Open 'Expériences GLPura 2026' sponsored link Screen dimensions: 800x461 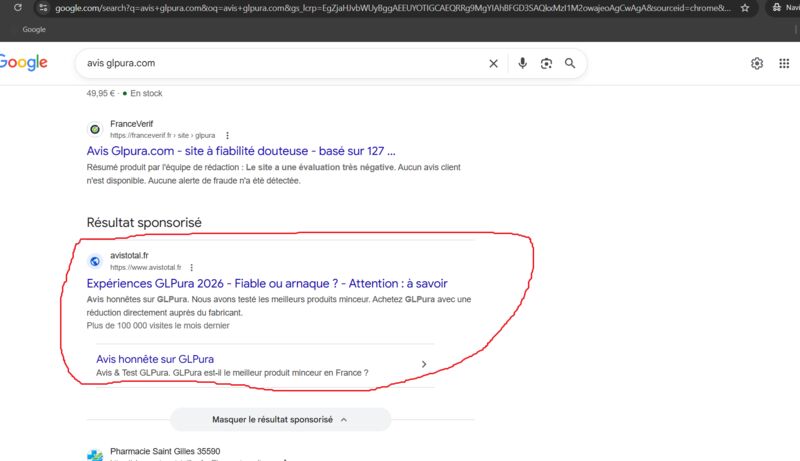tap(267, 284)
